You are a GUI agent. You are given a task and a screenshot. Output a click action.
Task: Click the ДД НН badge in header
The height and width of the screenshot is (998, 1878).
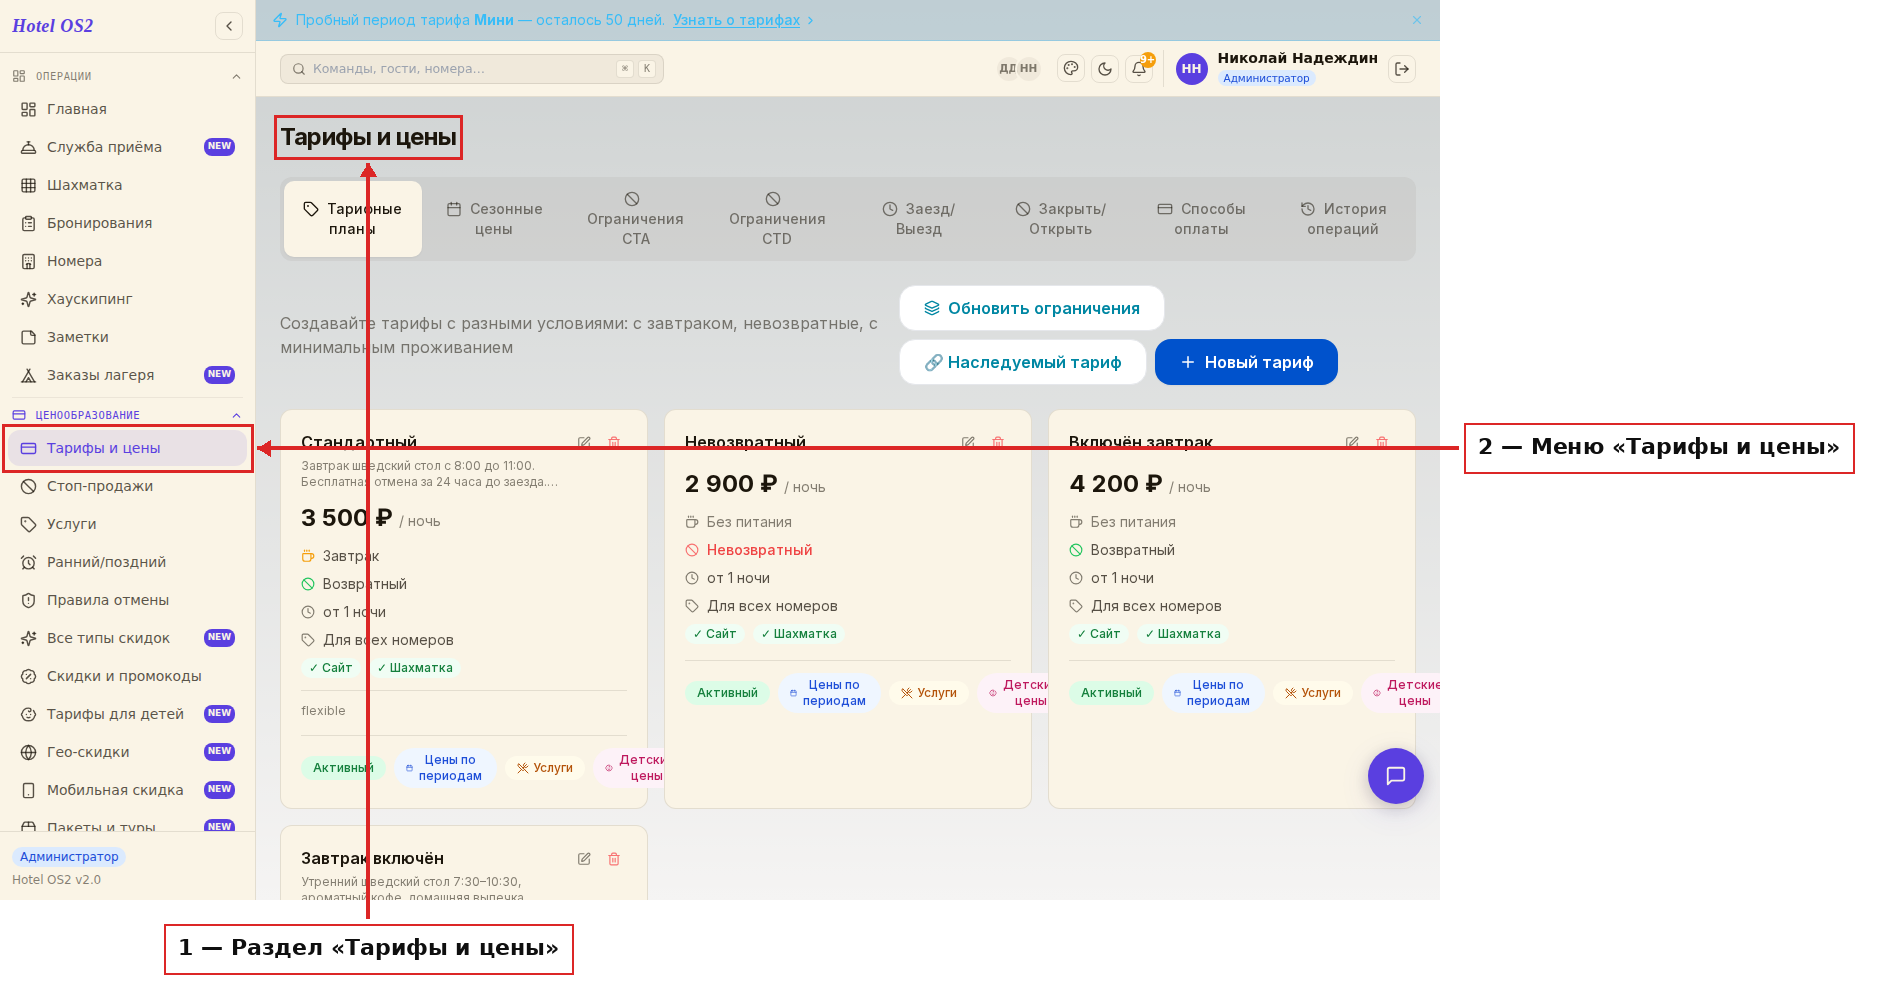click(x=1018, y=69)
